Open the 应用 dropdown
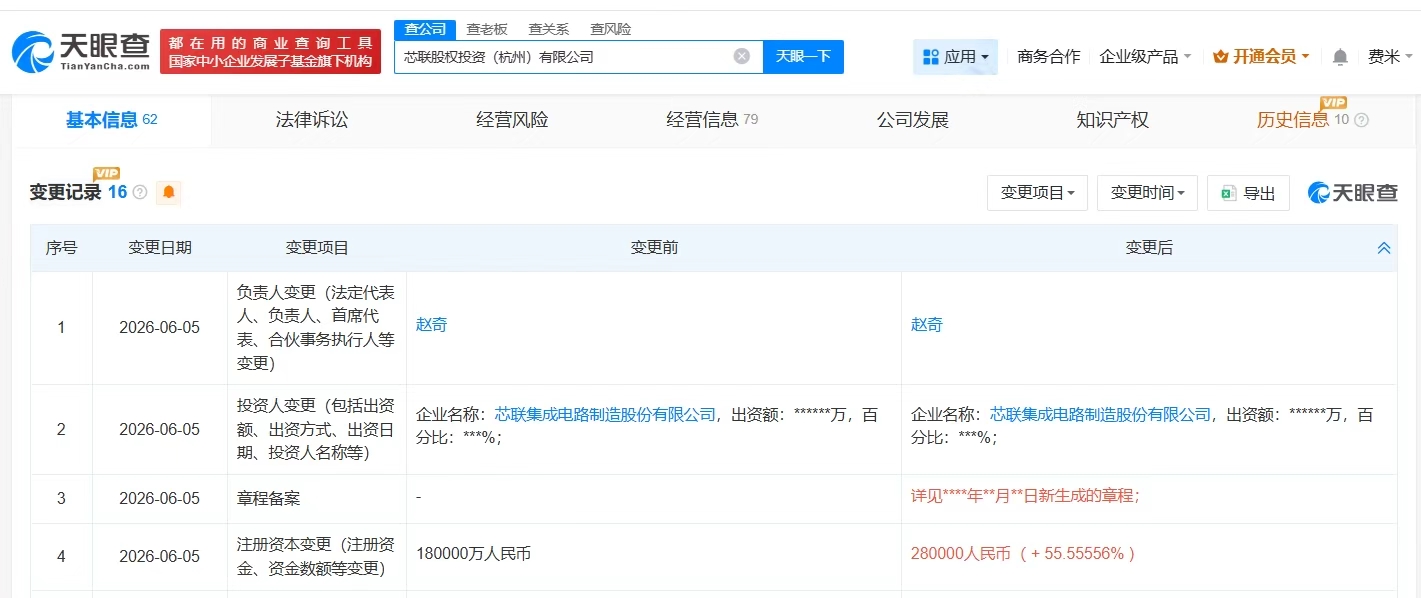The width and height of the screenshot is (1421, 598). 955,57
